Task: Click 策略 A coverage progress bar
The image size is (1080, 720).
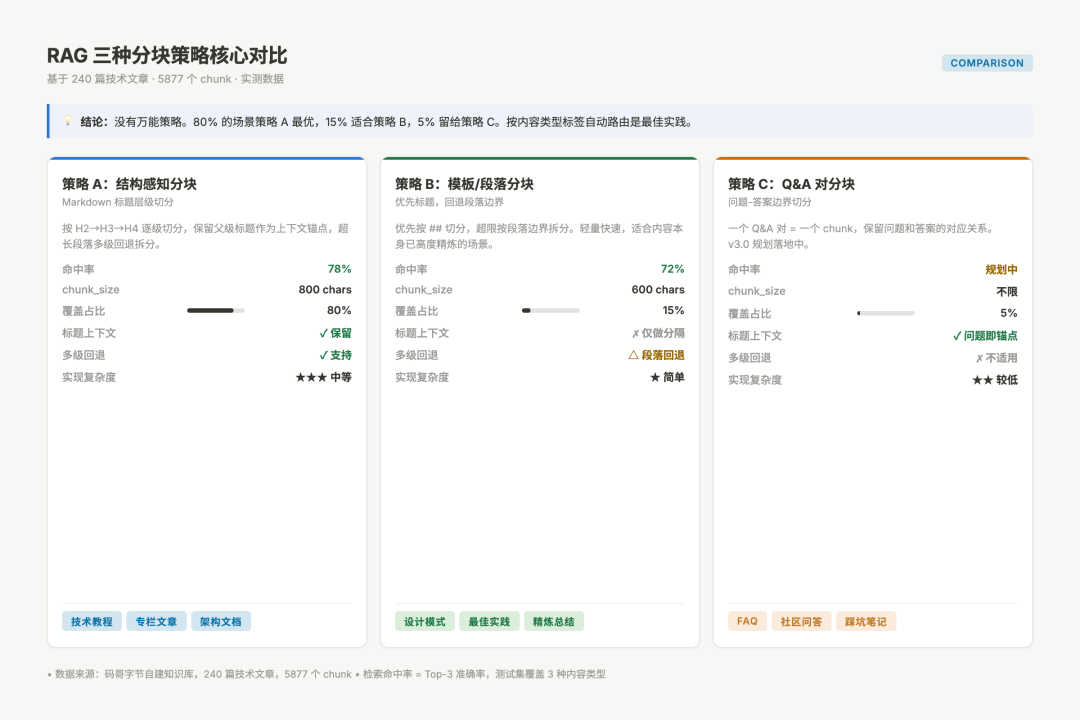Action: (x=216, y=311)
